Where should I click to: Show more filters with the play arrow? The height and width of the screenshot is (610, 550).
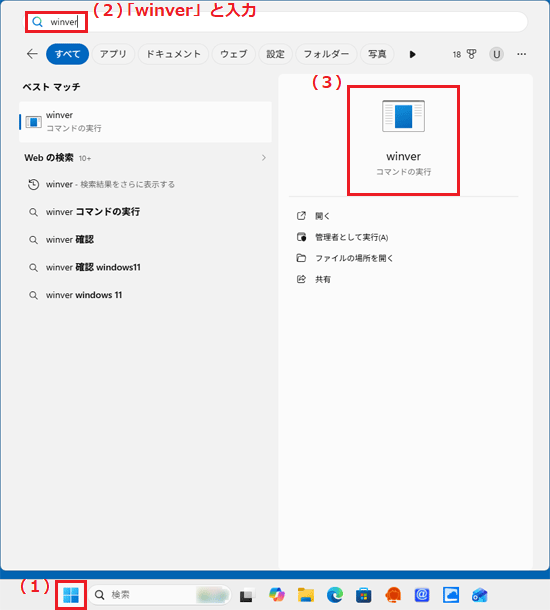(x=412, y=54)
